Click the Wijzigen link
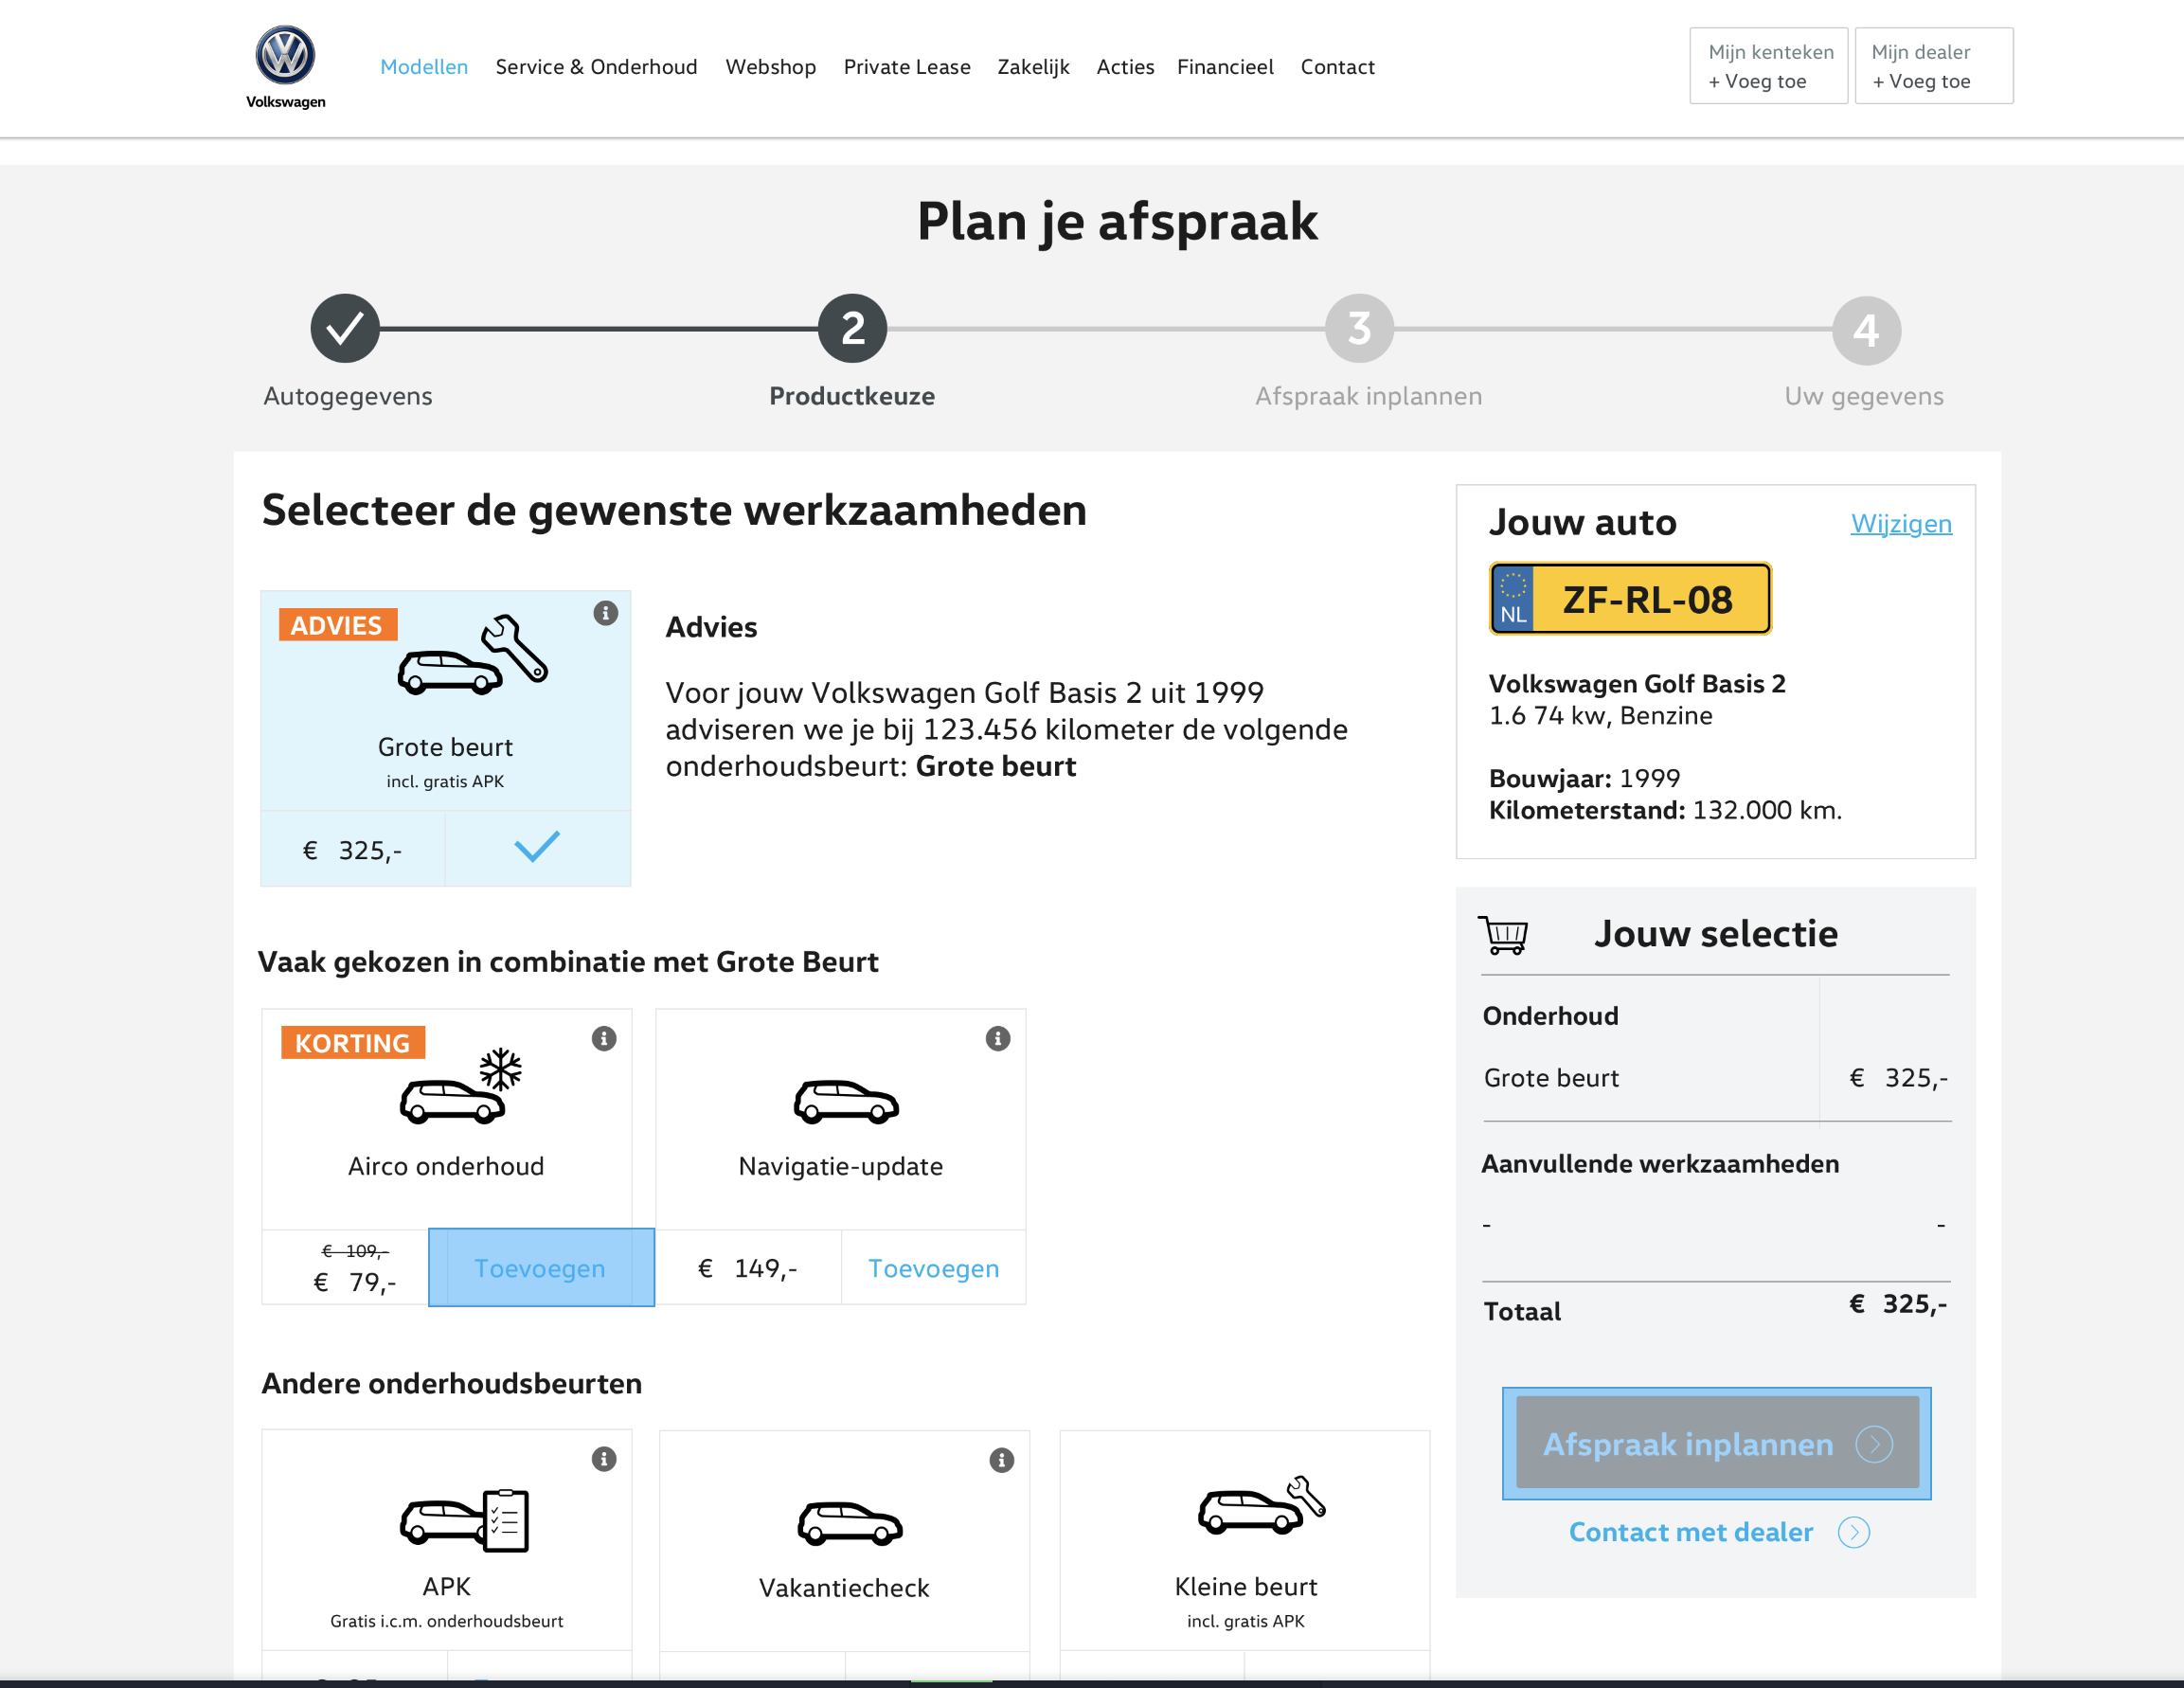Screen dimensions: 2184x1688 (x=1900, y=523)
